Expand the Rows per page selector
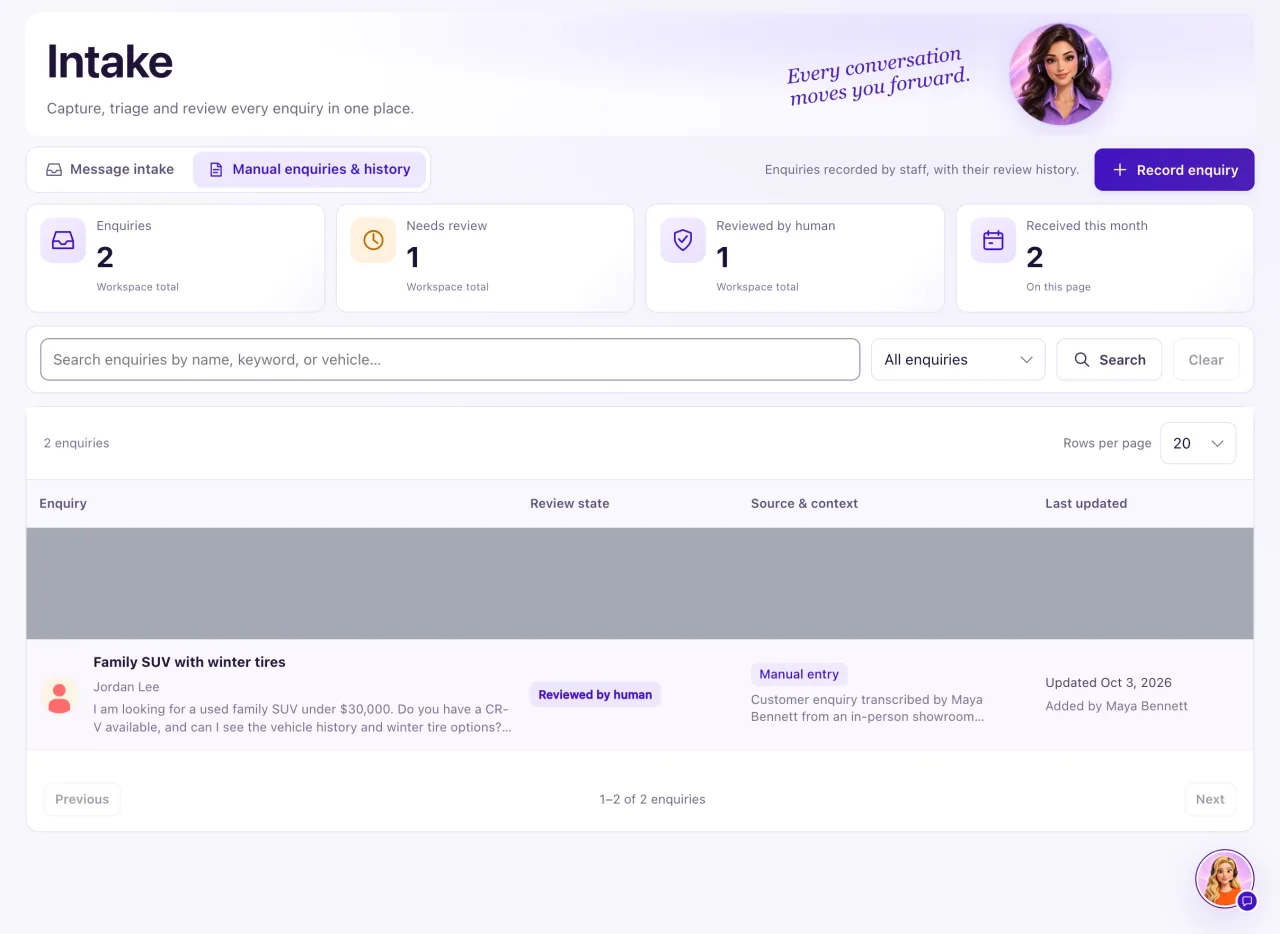Screen dimensions: 1280x934 [x=1198, y=443]
